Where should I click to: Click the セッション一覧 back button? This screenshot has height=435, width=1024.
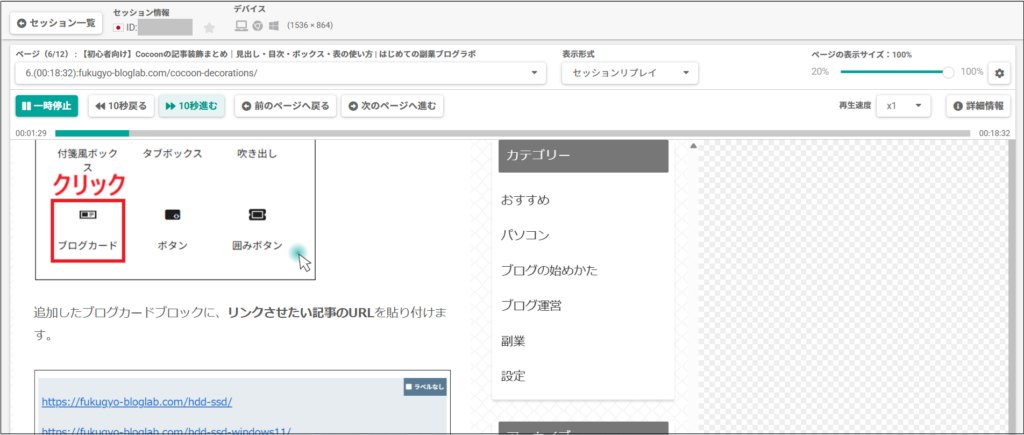56,23
